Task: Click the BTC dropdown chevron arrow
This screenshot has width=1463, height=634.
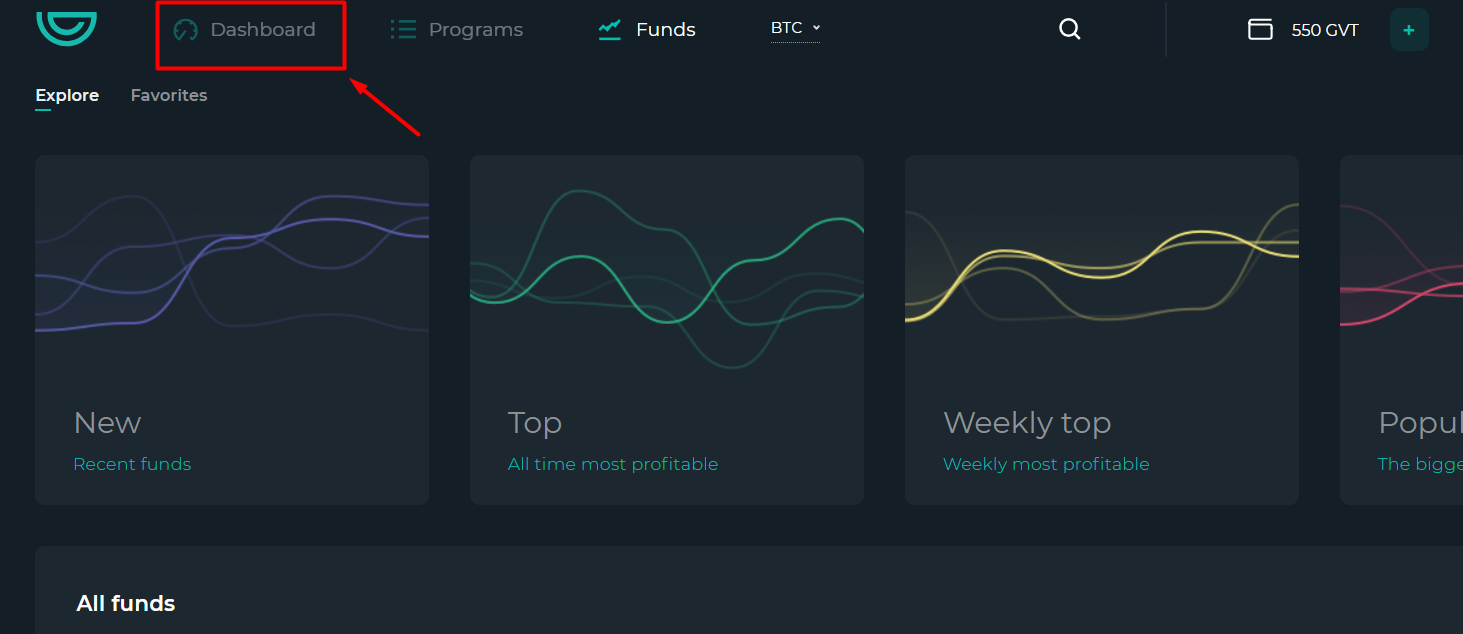Action: click(816, 28)
